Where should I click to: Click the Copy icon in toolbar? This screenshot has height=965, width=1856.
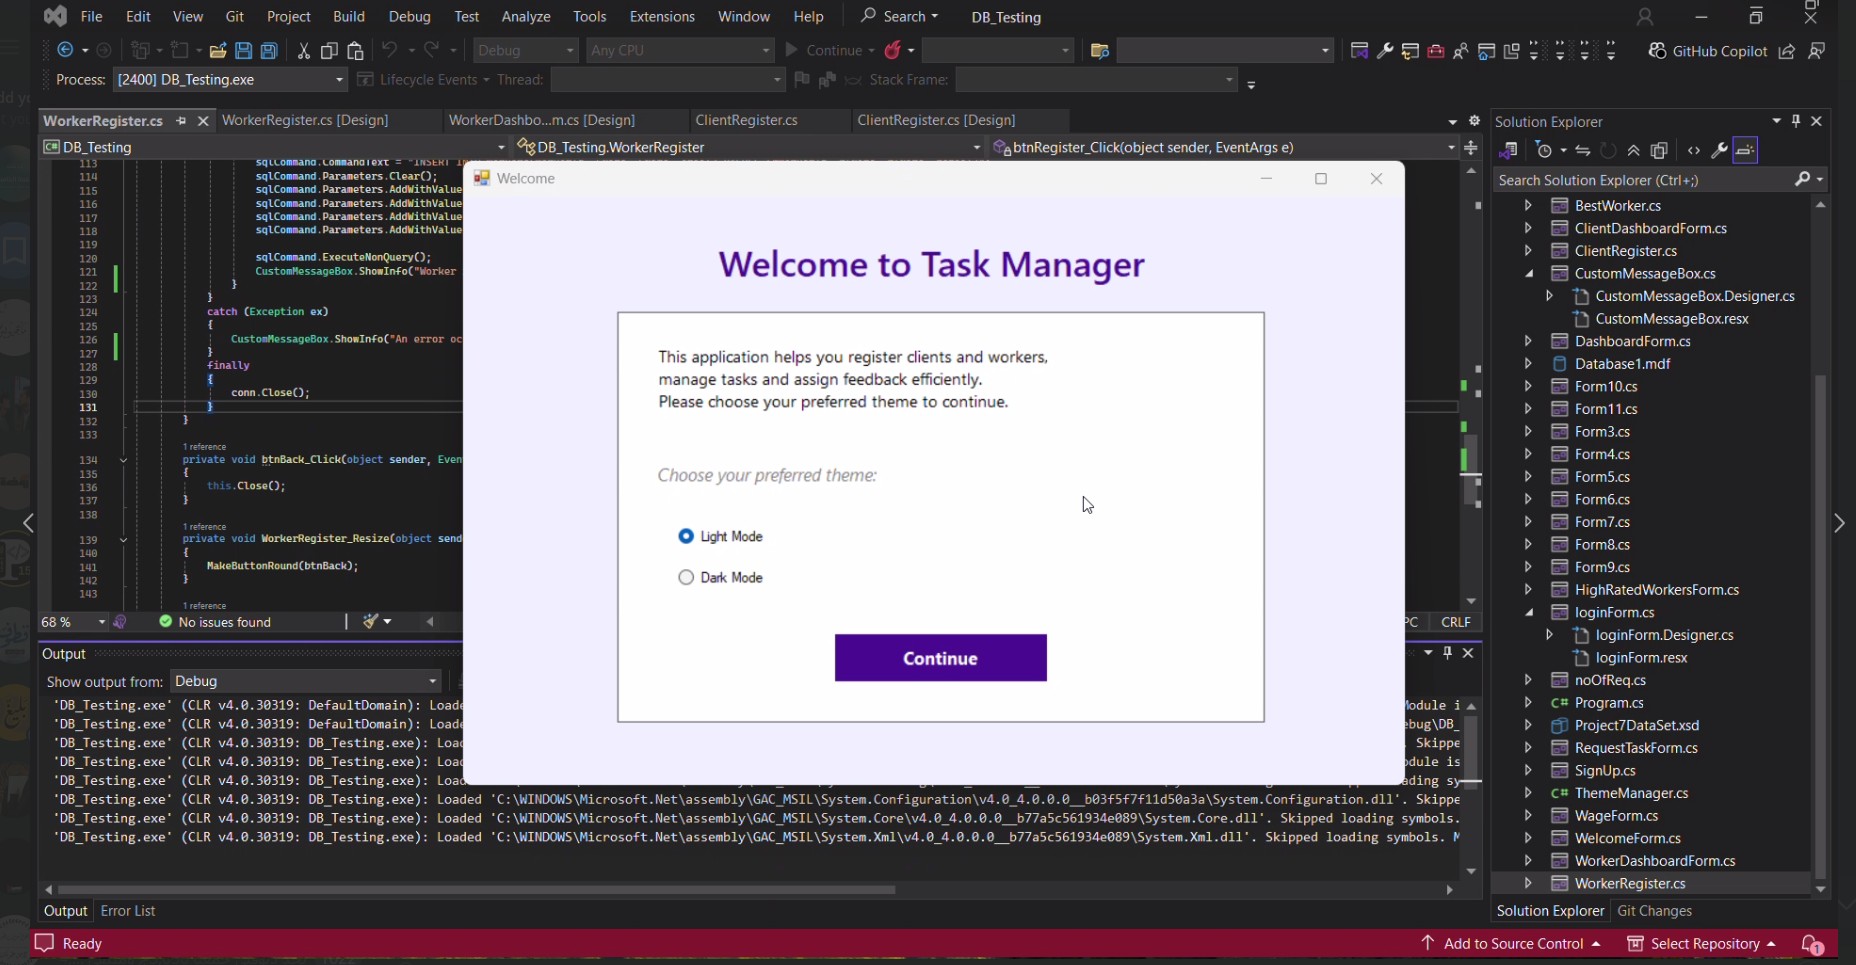click(x=329, y=50)
